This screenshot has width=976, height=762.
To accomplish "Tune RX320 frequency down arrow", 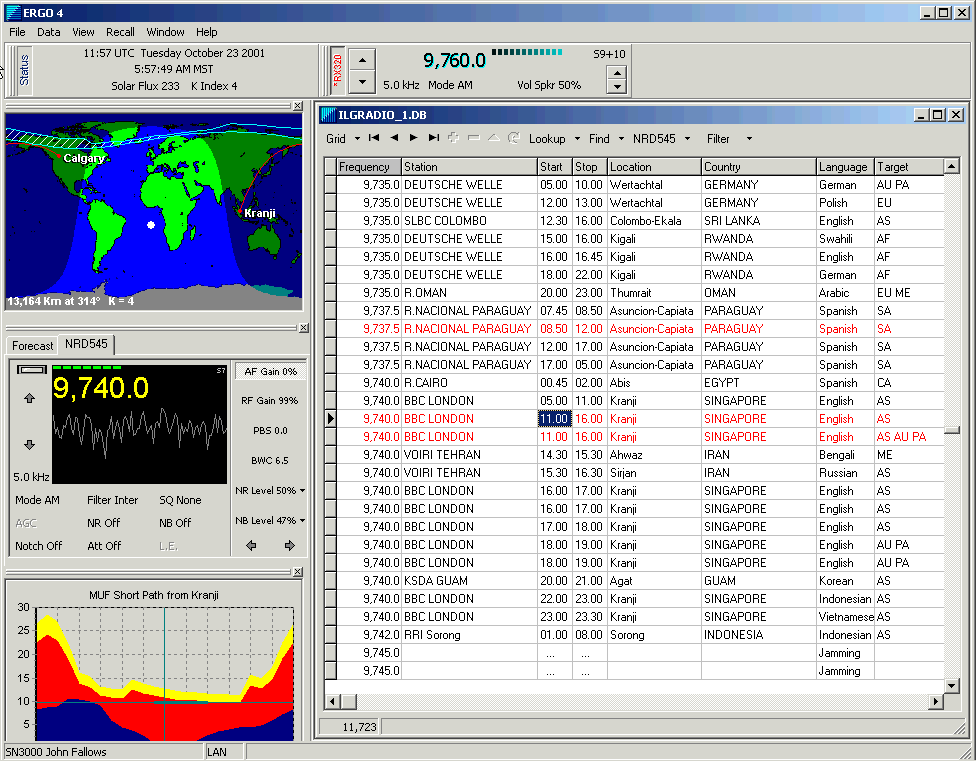I will (x=362, y=82).
